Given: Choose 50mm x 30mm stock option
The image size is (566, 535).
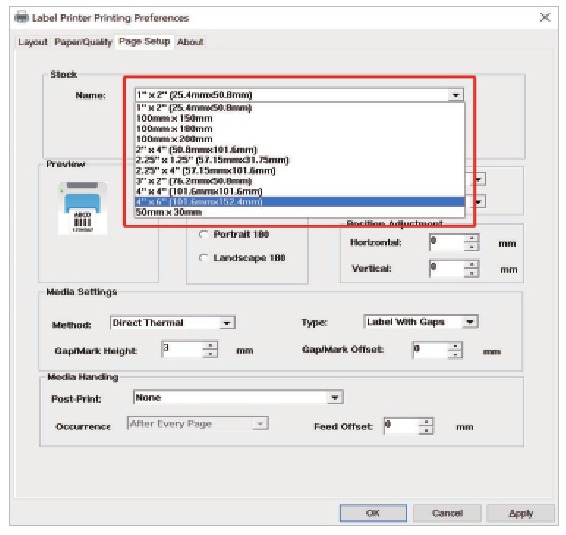Looking at the screenshot, I should tap(300, 212).
